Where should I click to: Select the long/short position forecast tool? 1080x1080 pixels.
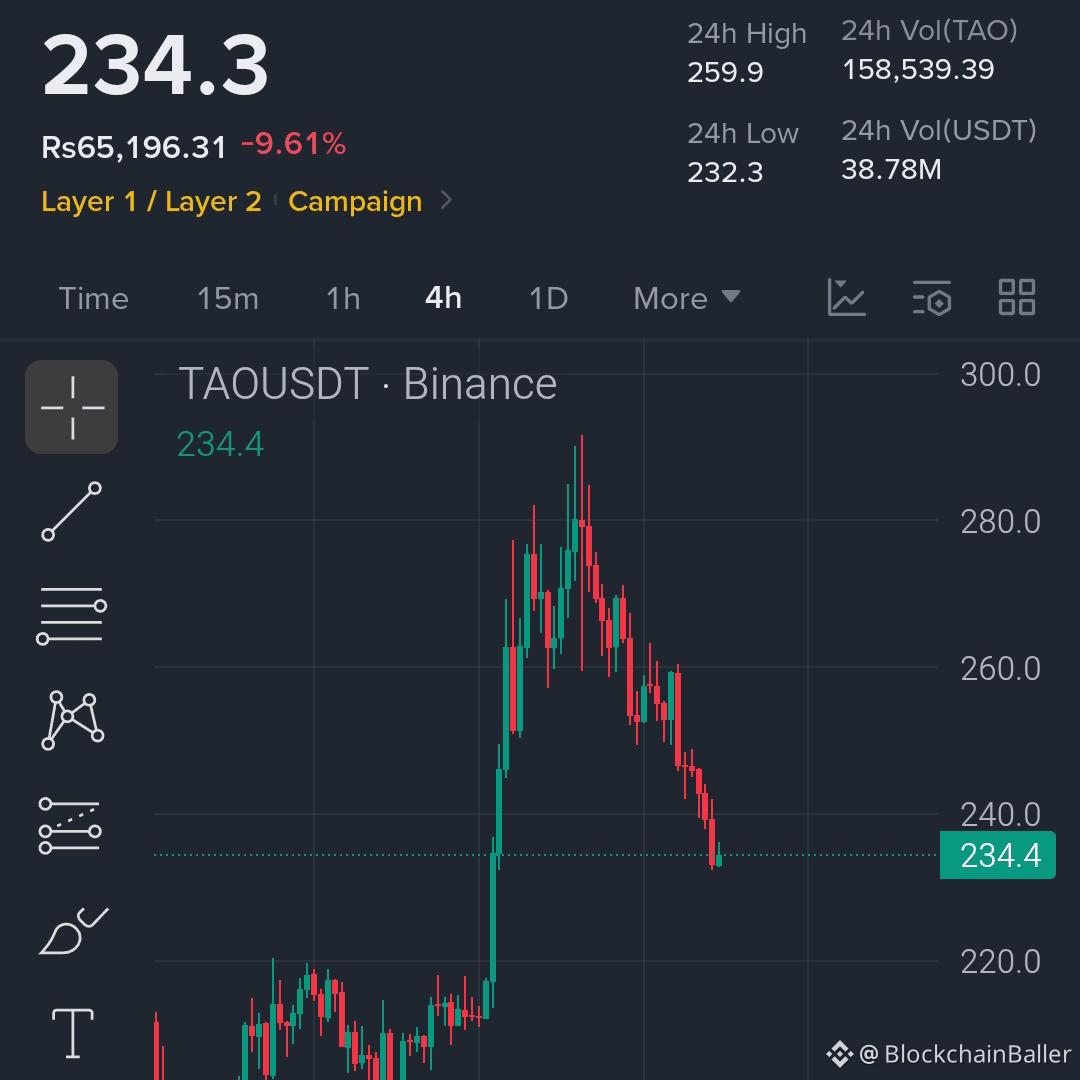point(70,825)
